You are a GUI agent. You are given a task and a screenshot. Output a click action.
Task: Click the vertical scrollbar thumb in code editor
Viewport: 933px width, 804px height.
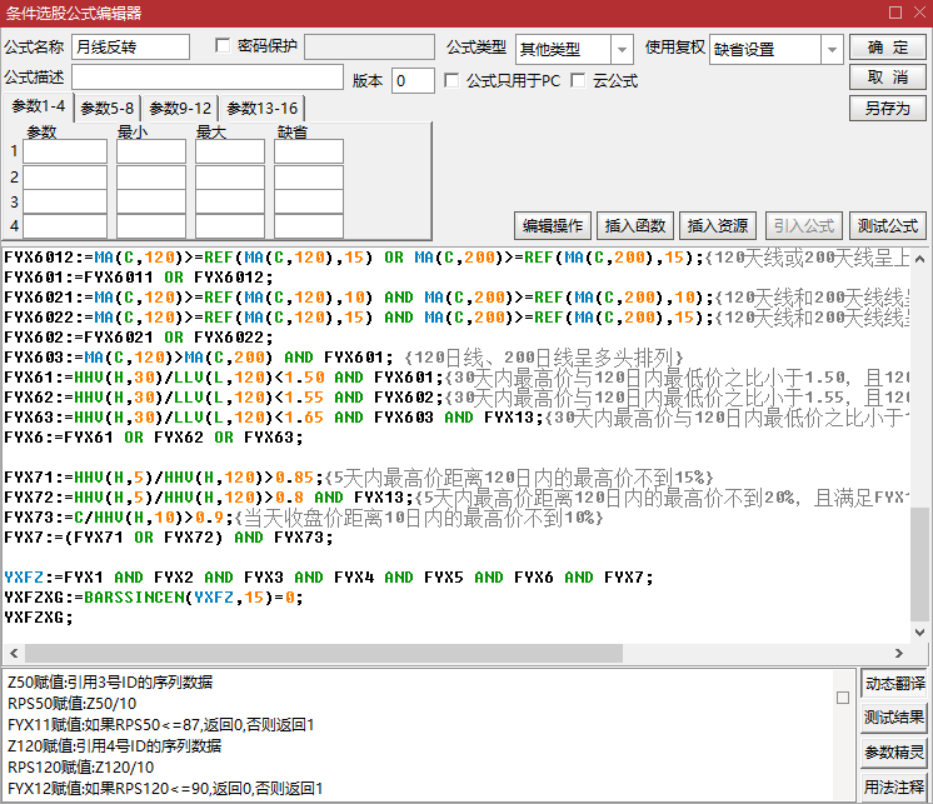click(x=919, y=563)
